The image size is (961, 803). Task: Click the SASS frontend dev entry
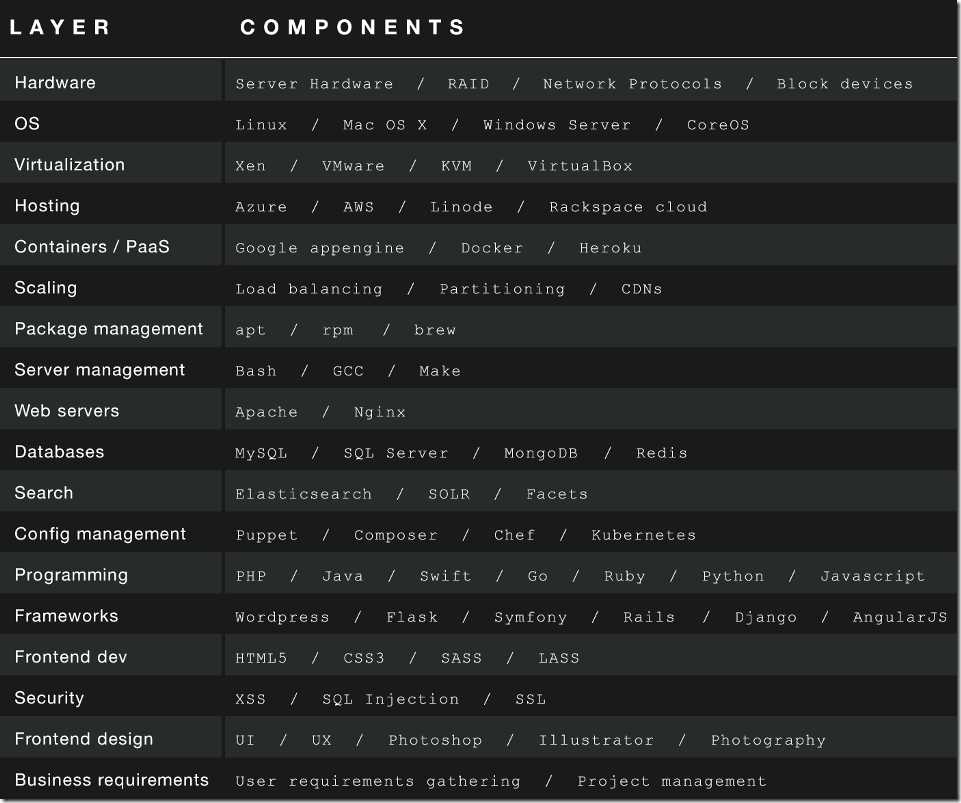pos(461,658)
